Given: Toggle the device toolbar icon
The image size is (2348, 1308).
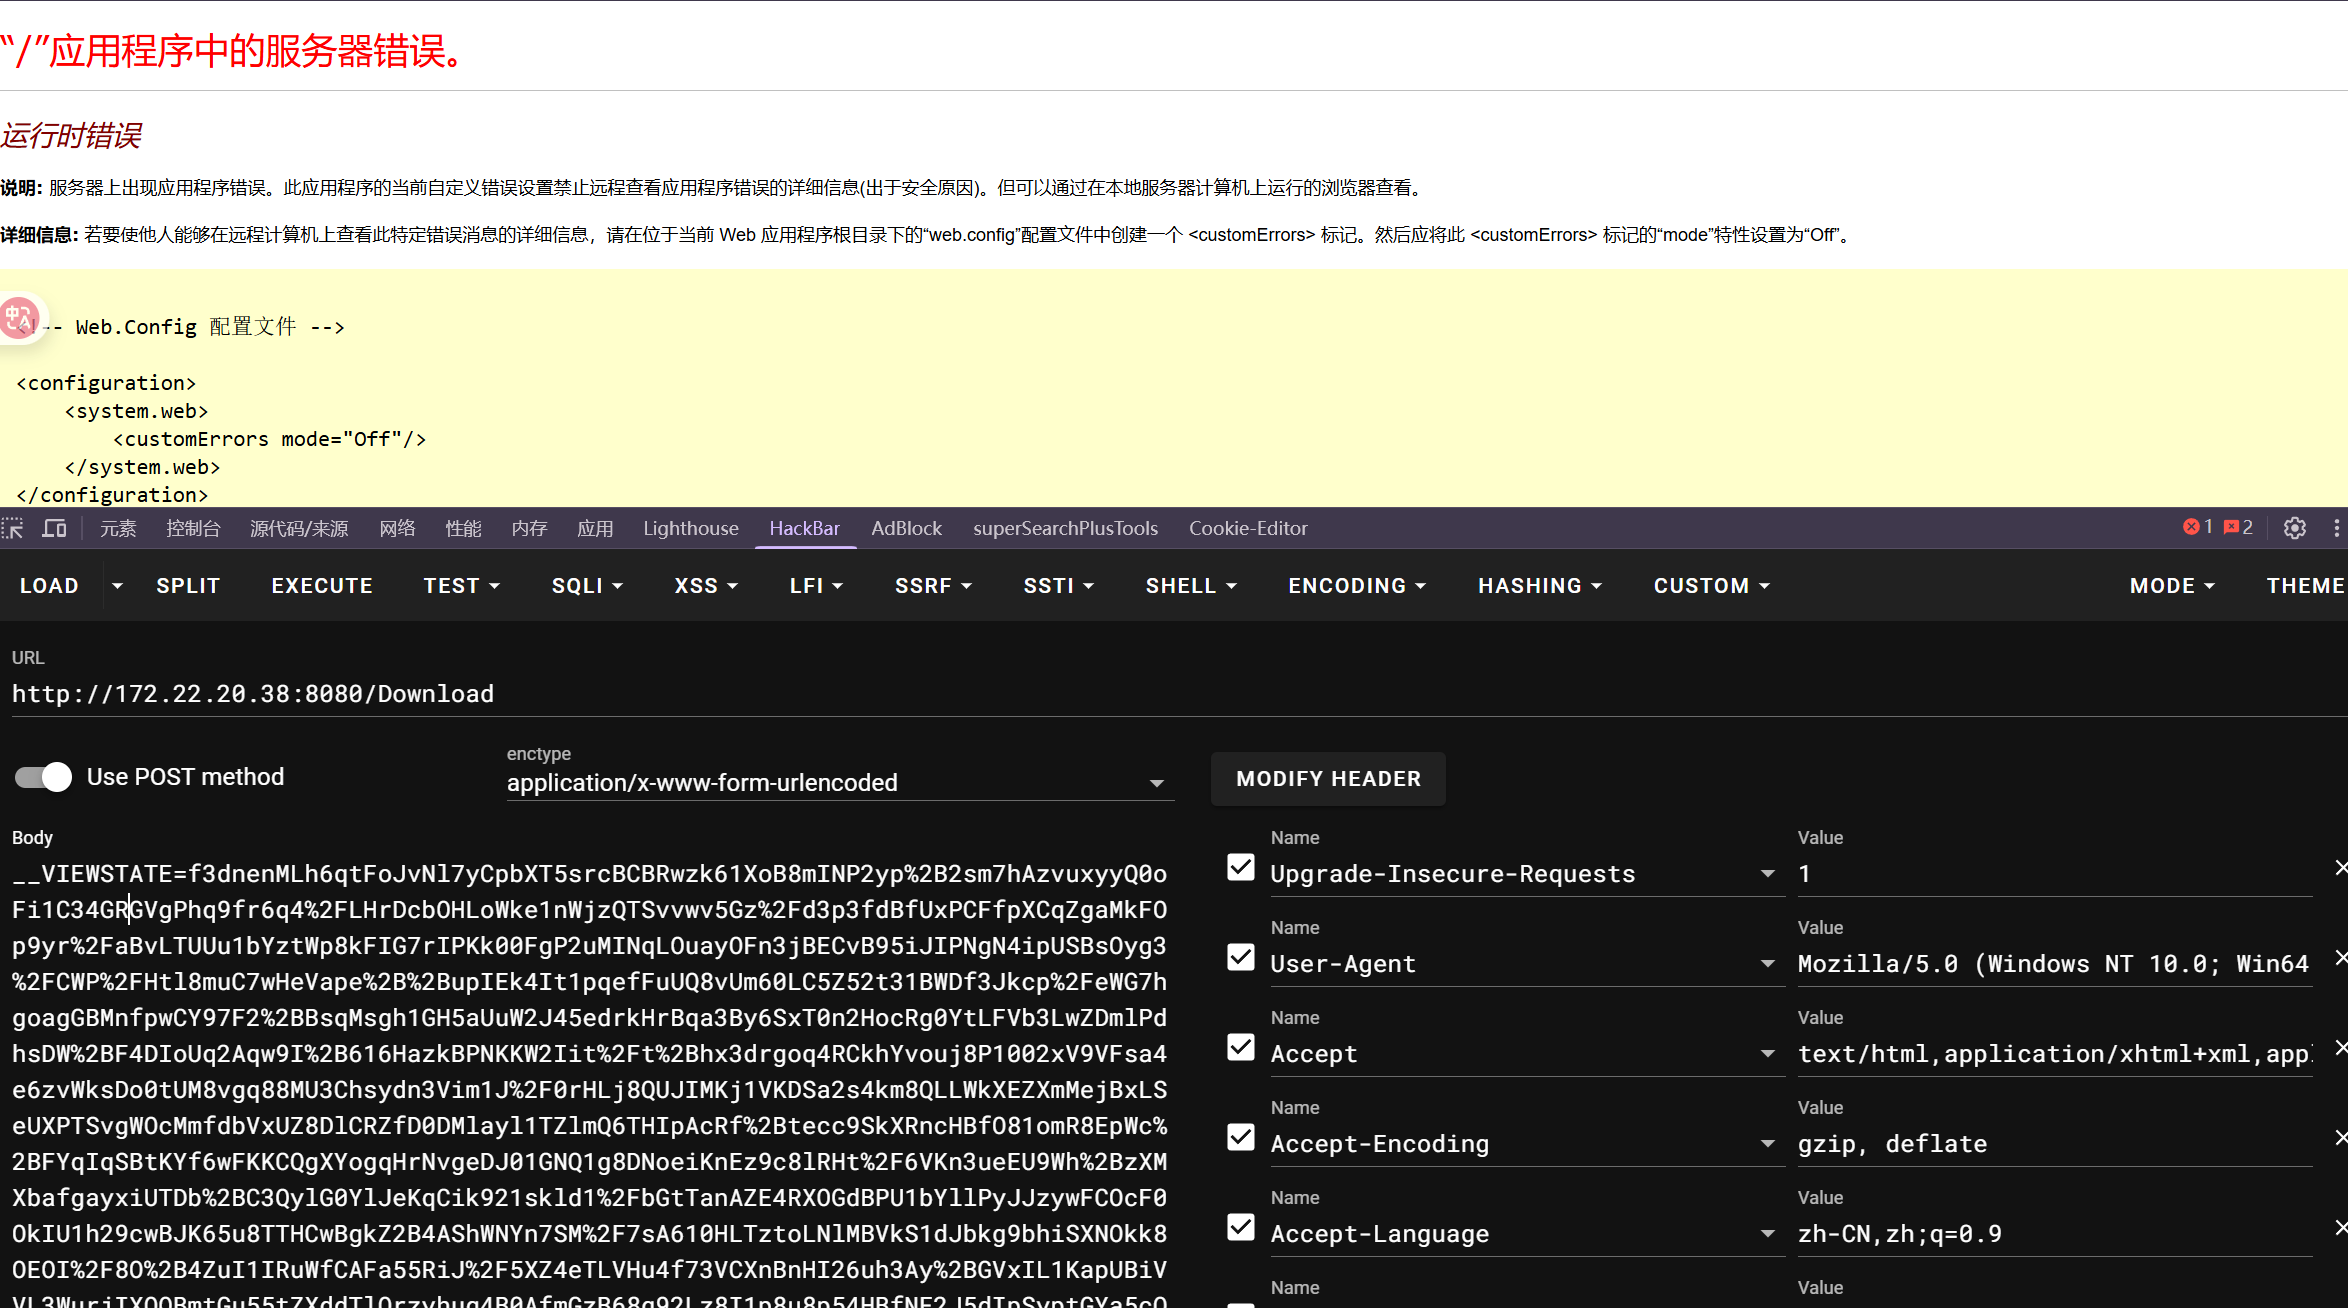Looking at the screenshot, I should pyautogui.click(x=54, y=528).
